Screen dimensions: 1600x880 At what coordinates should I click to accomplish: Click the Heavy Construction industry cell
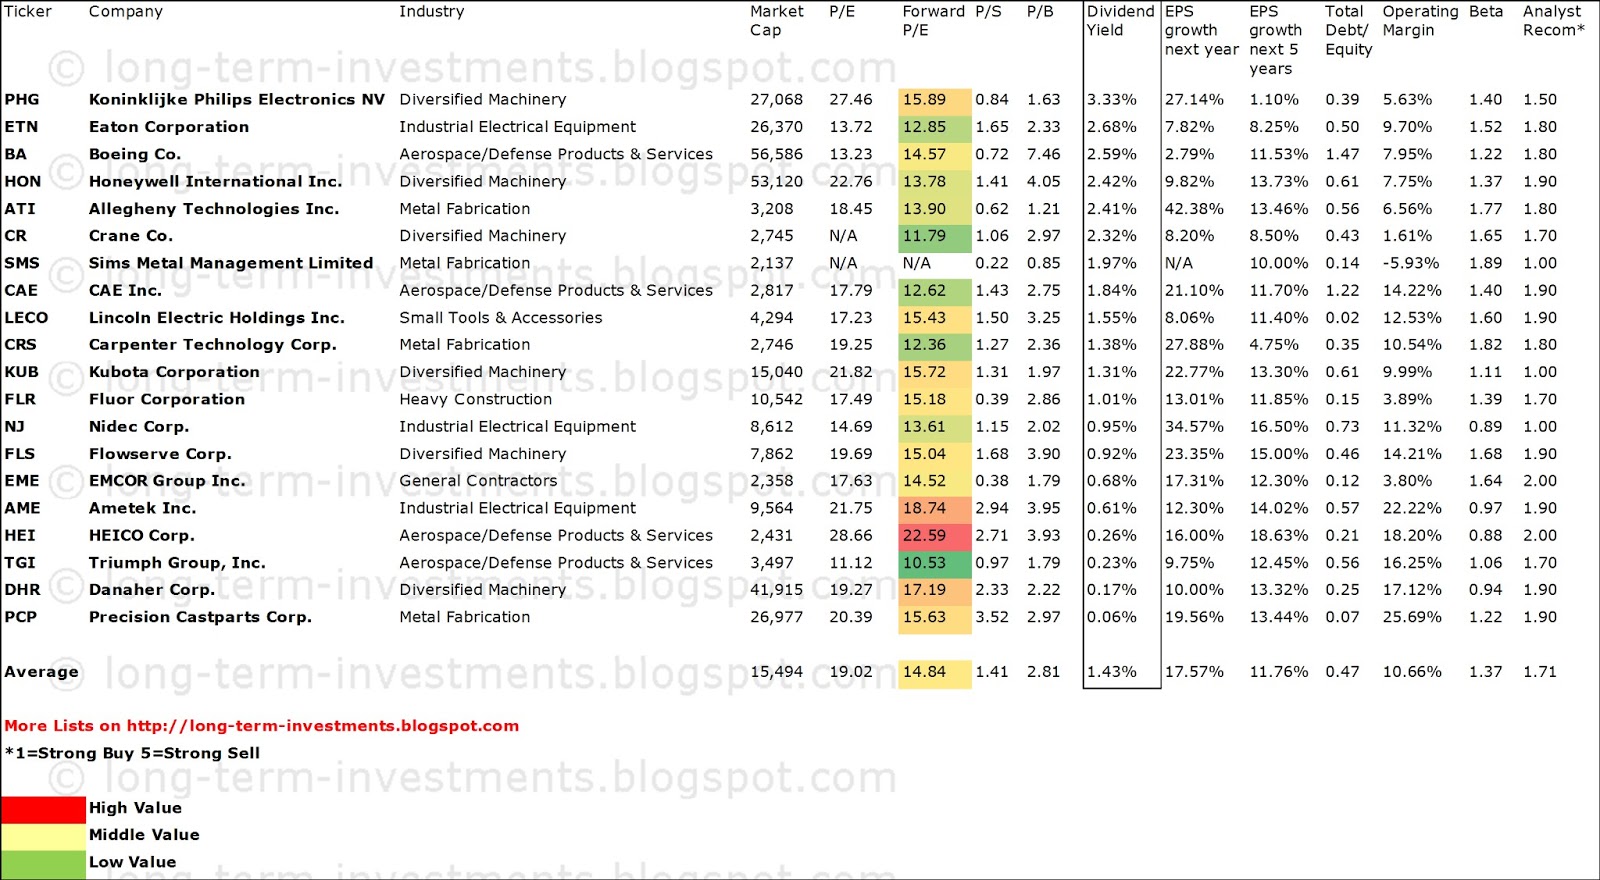(475, 399)
